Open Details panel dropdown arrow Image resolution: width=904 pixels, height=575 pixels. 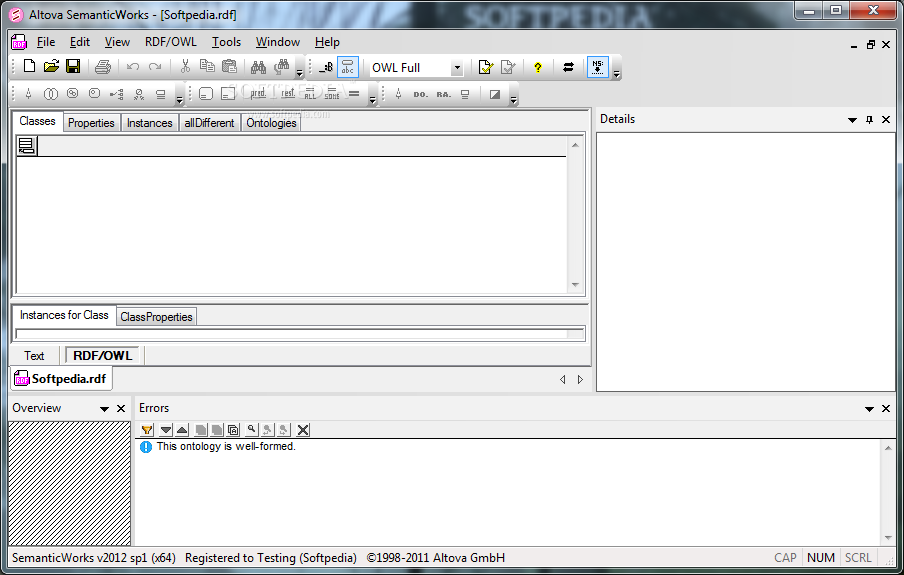[x=852, y=120]
